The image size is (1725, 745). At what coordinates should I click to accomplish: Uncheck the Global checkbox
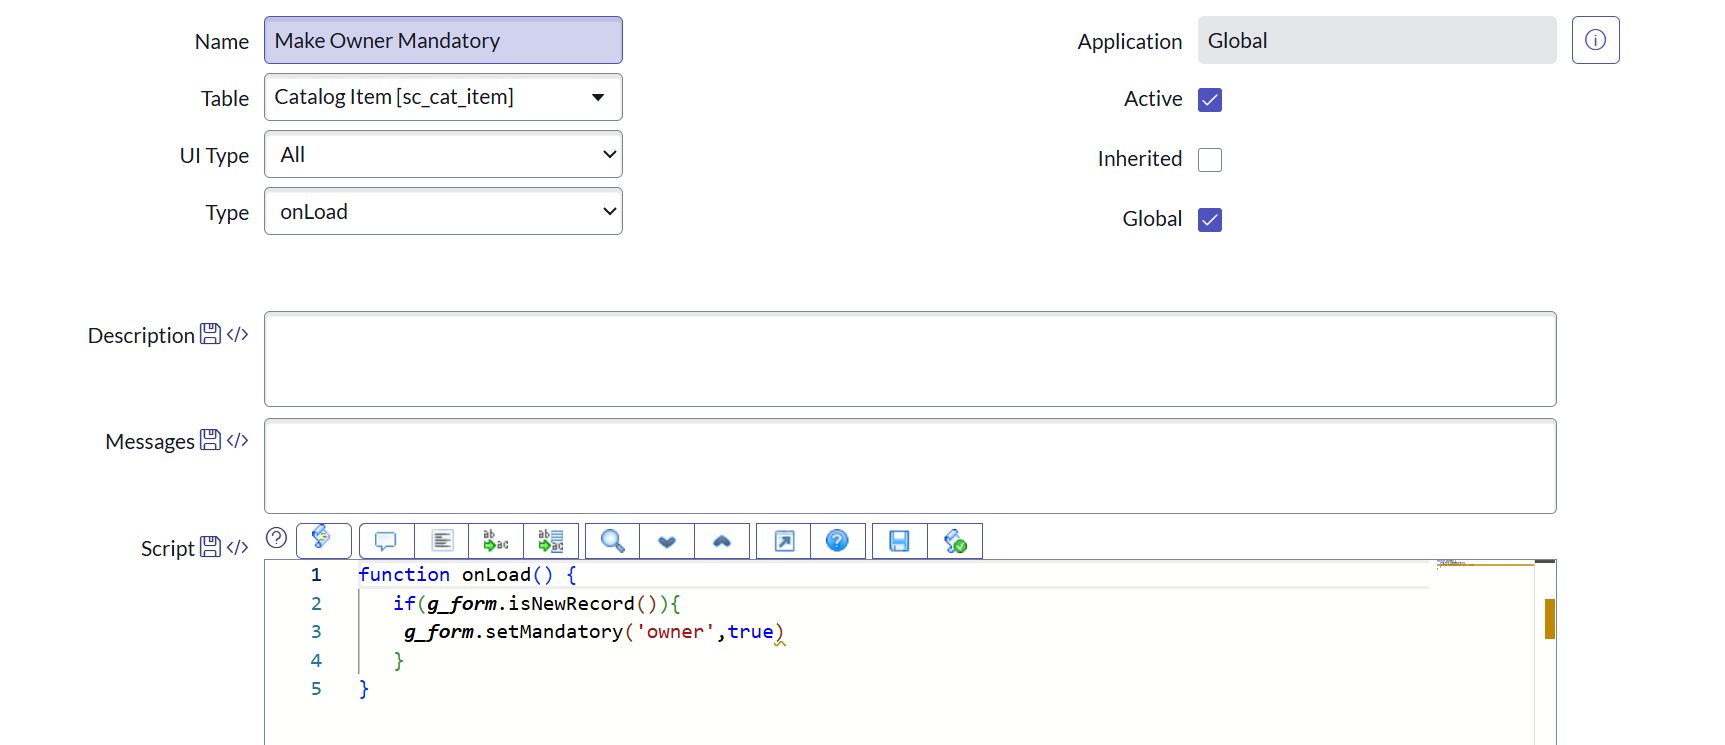tap(1210, 220)
